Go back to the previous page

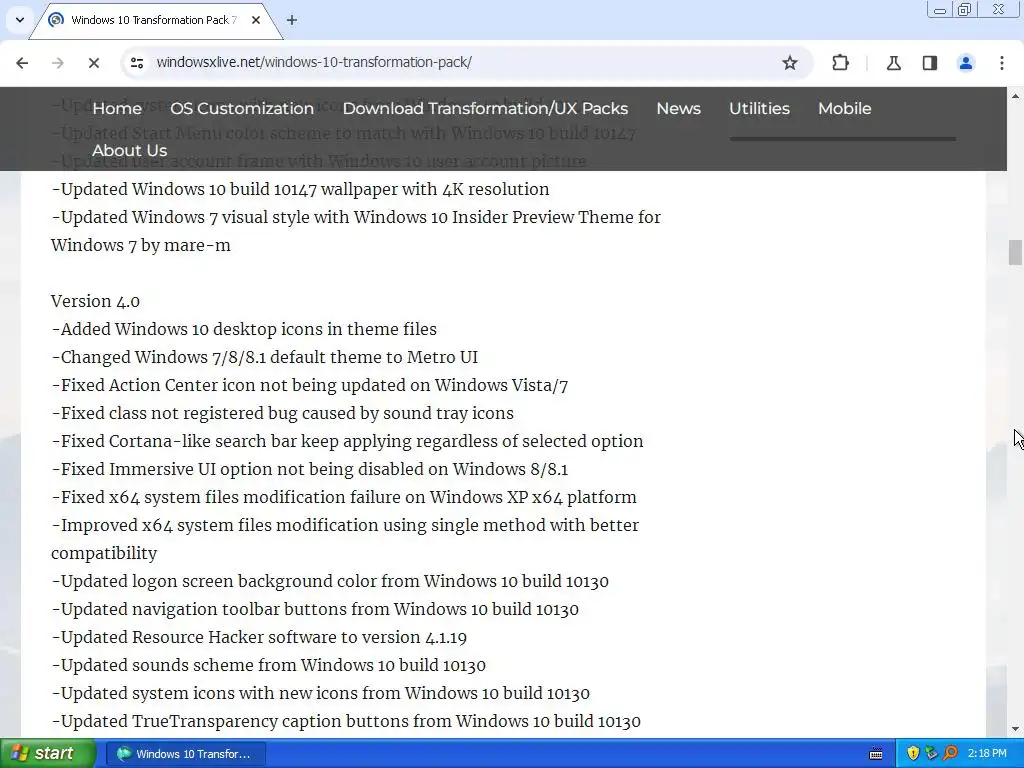22,63
